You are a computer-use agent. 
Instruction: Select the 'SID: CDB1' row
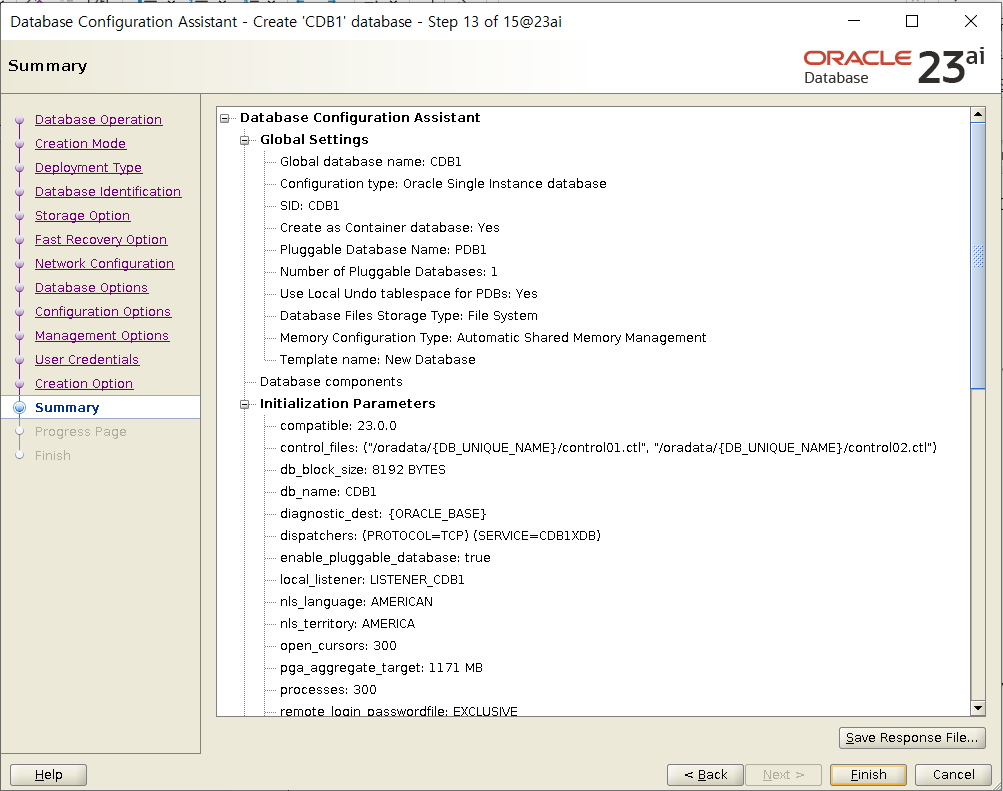click(310, 206)
